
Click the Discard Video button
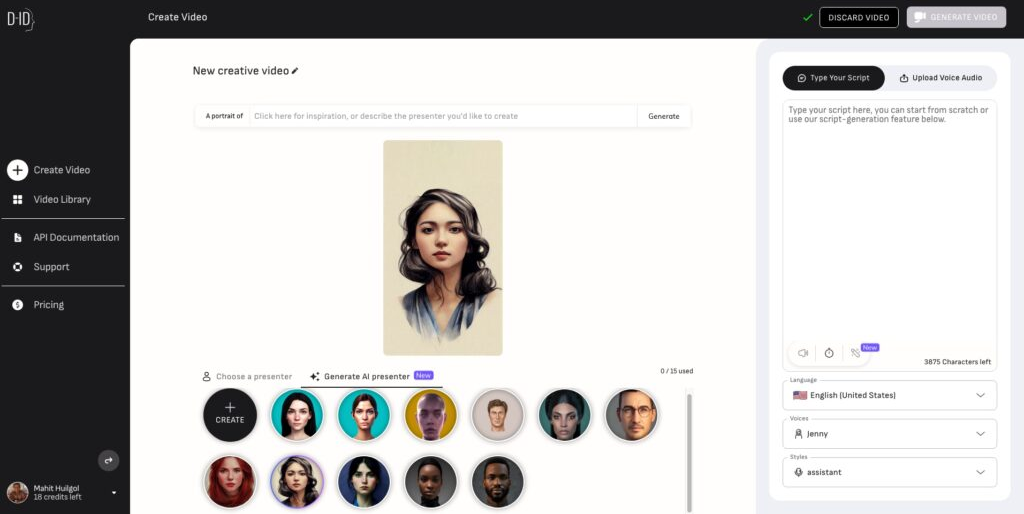pyautogui.click(x=859, y=18)
